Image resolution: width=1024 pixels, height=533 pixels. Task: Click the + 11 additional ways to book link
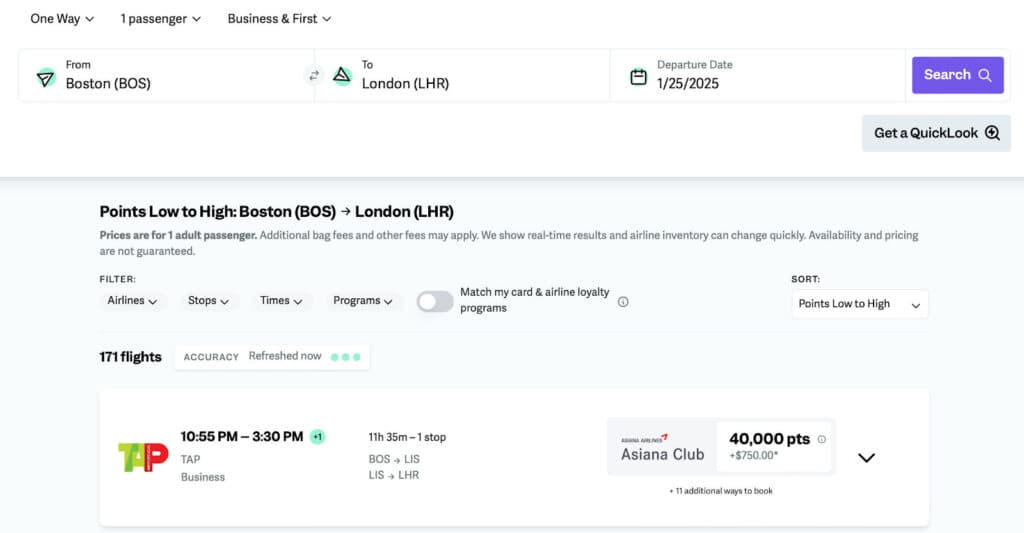tap(720, 491)
